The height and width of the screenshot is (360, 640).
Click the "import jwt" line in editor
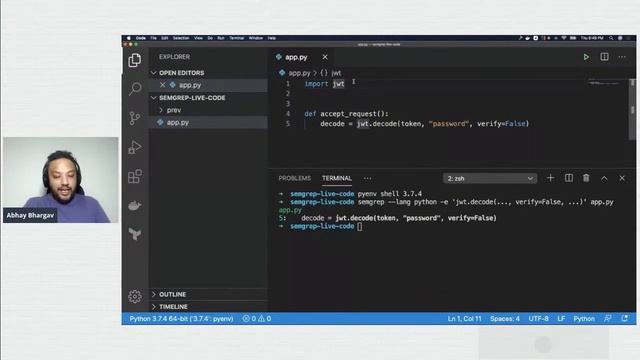click(x=324, y=84)
